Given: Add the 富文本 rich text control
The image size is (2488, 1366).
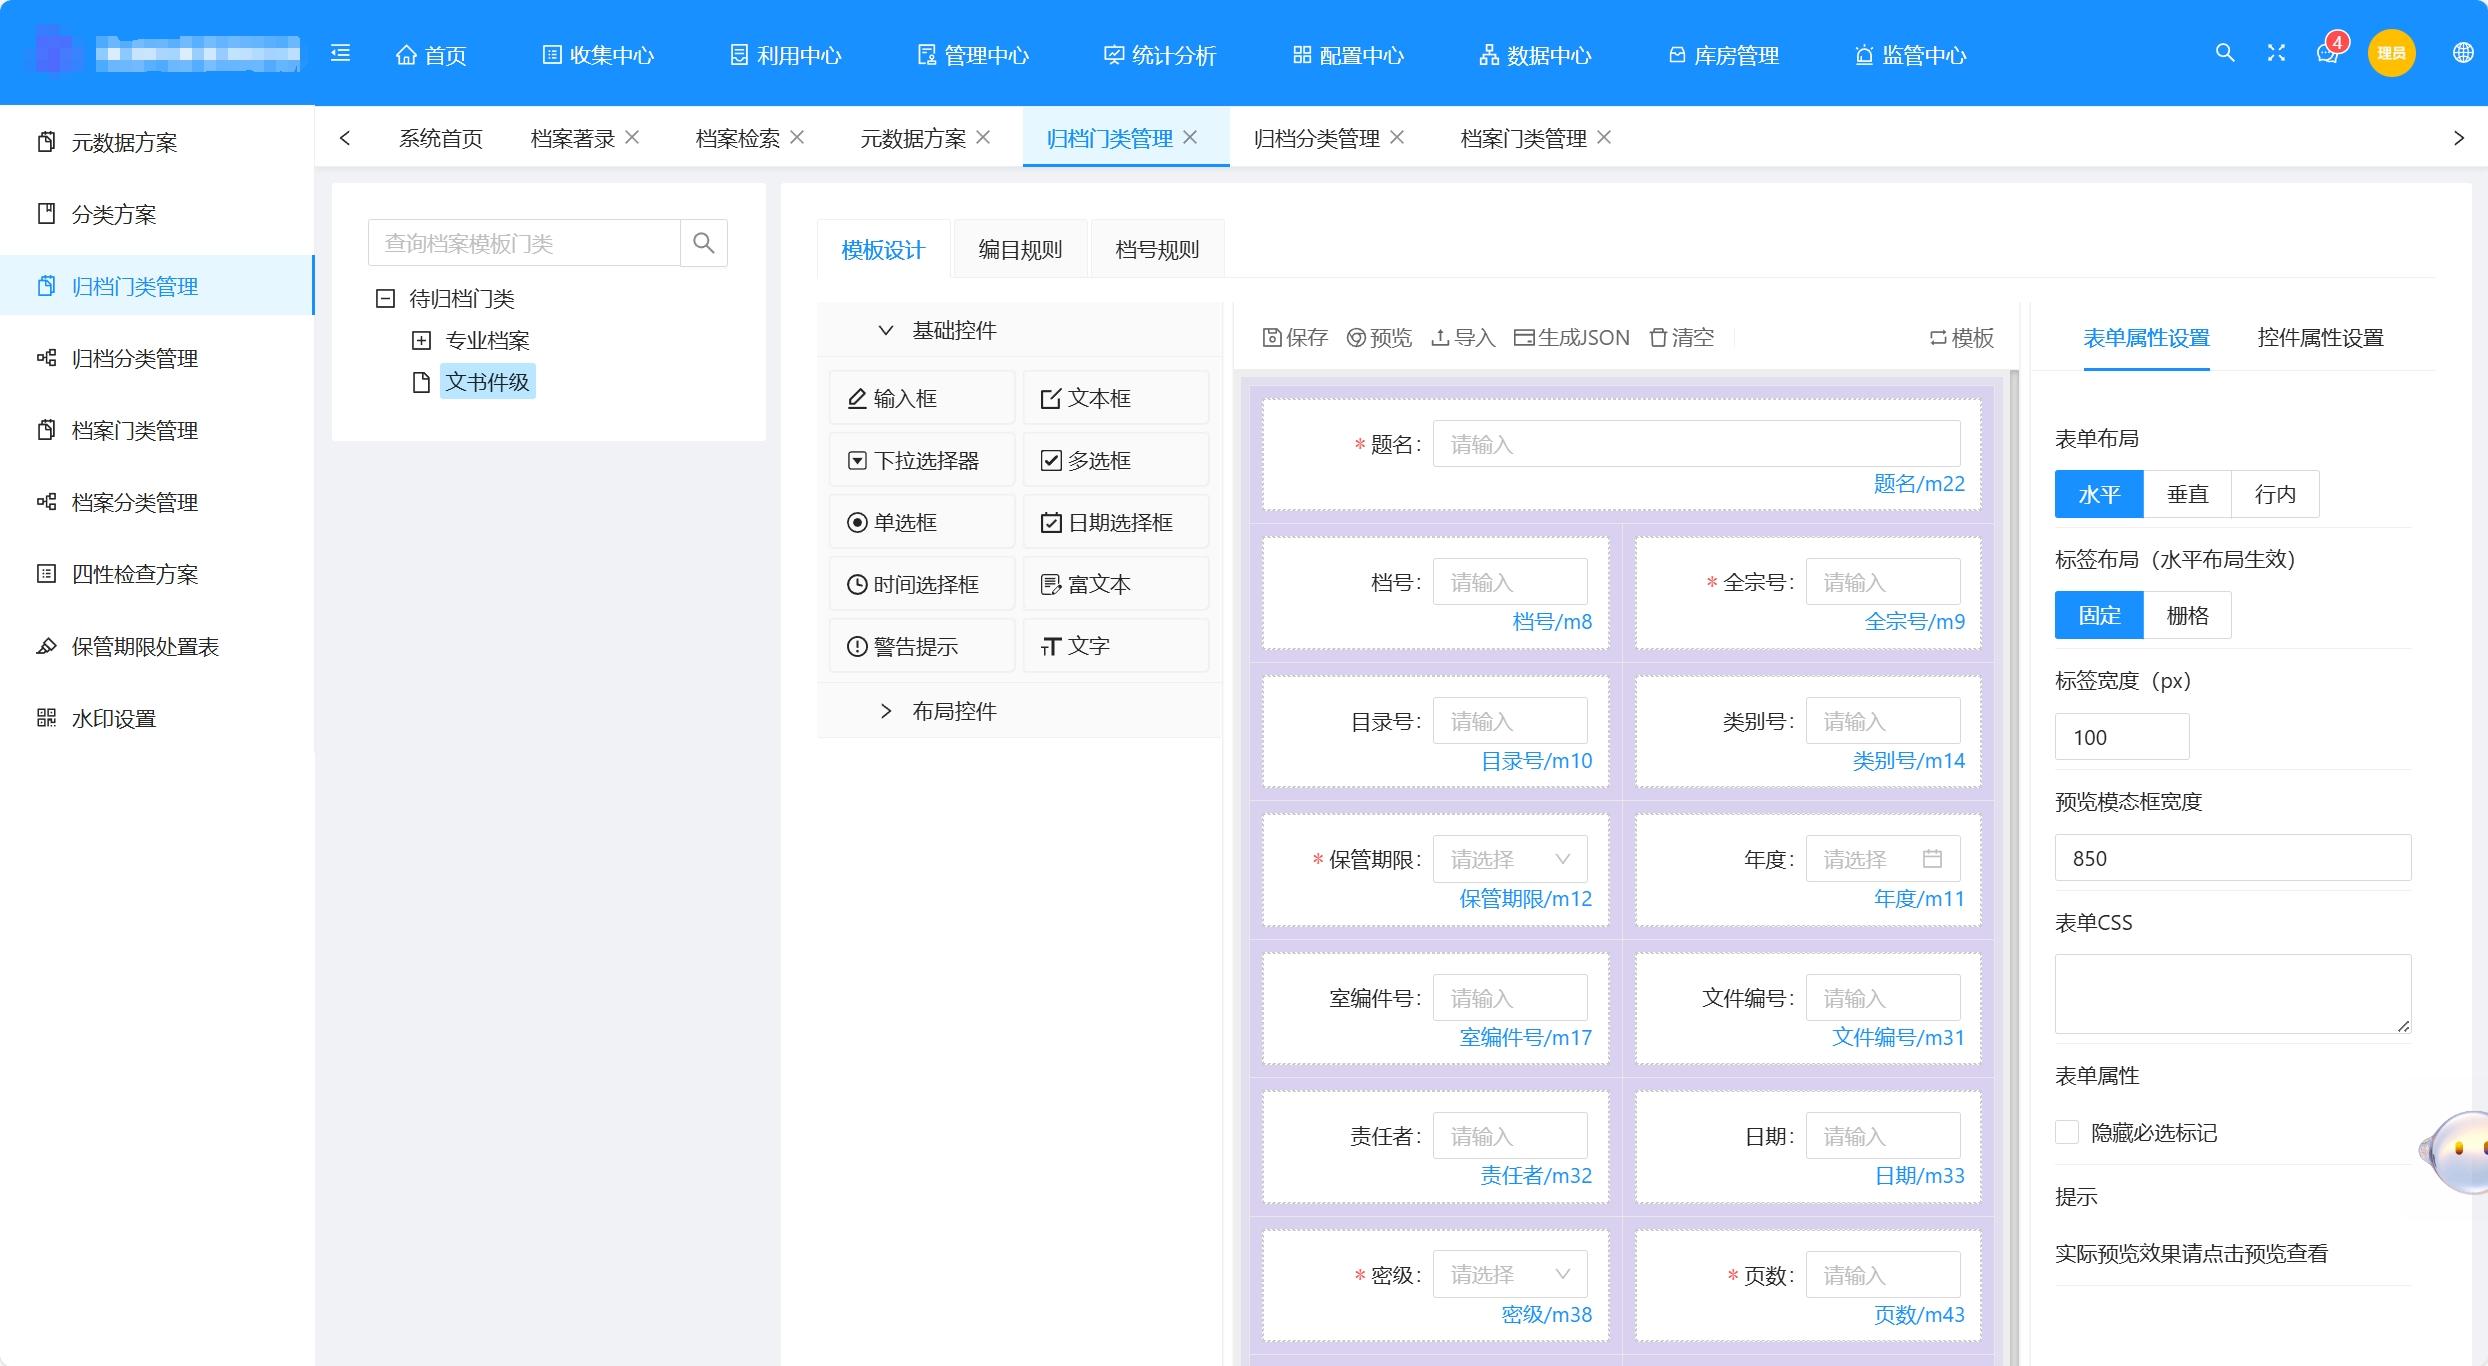Looking at the screenshot, I should click(1116, 584).
